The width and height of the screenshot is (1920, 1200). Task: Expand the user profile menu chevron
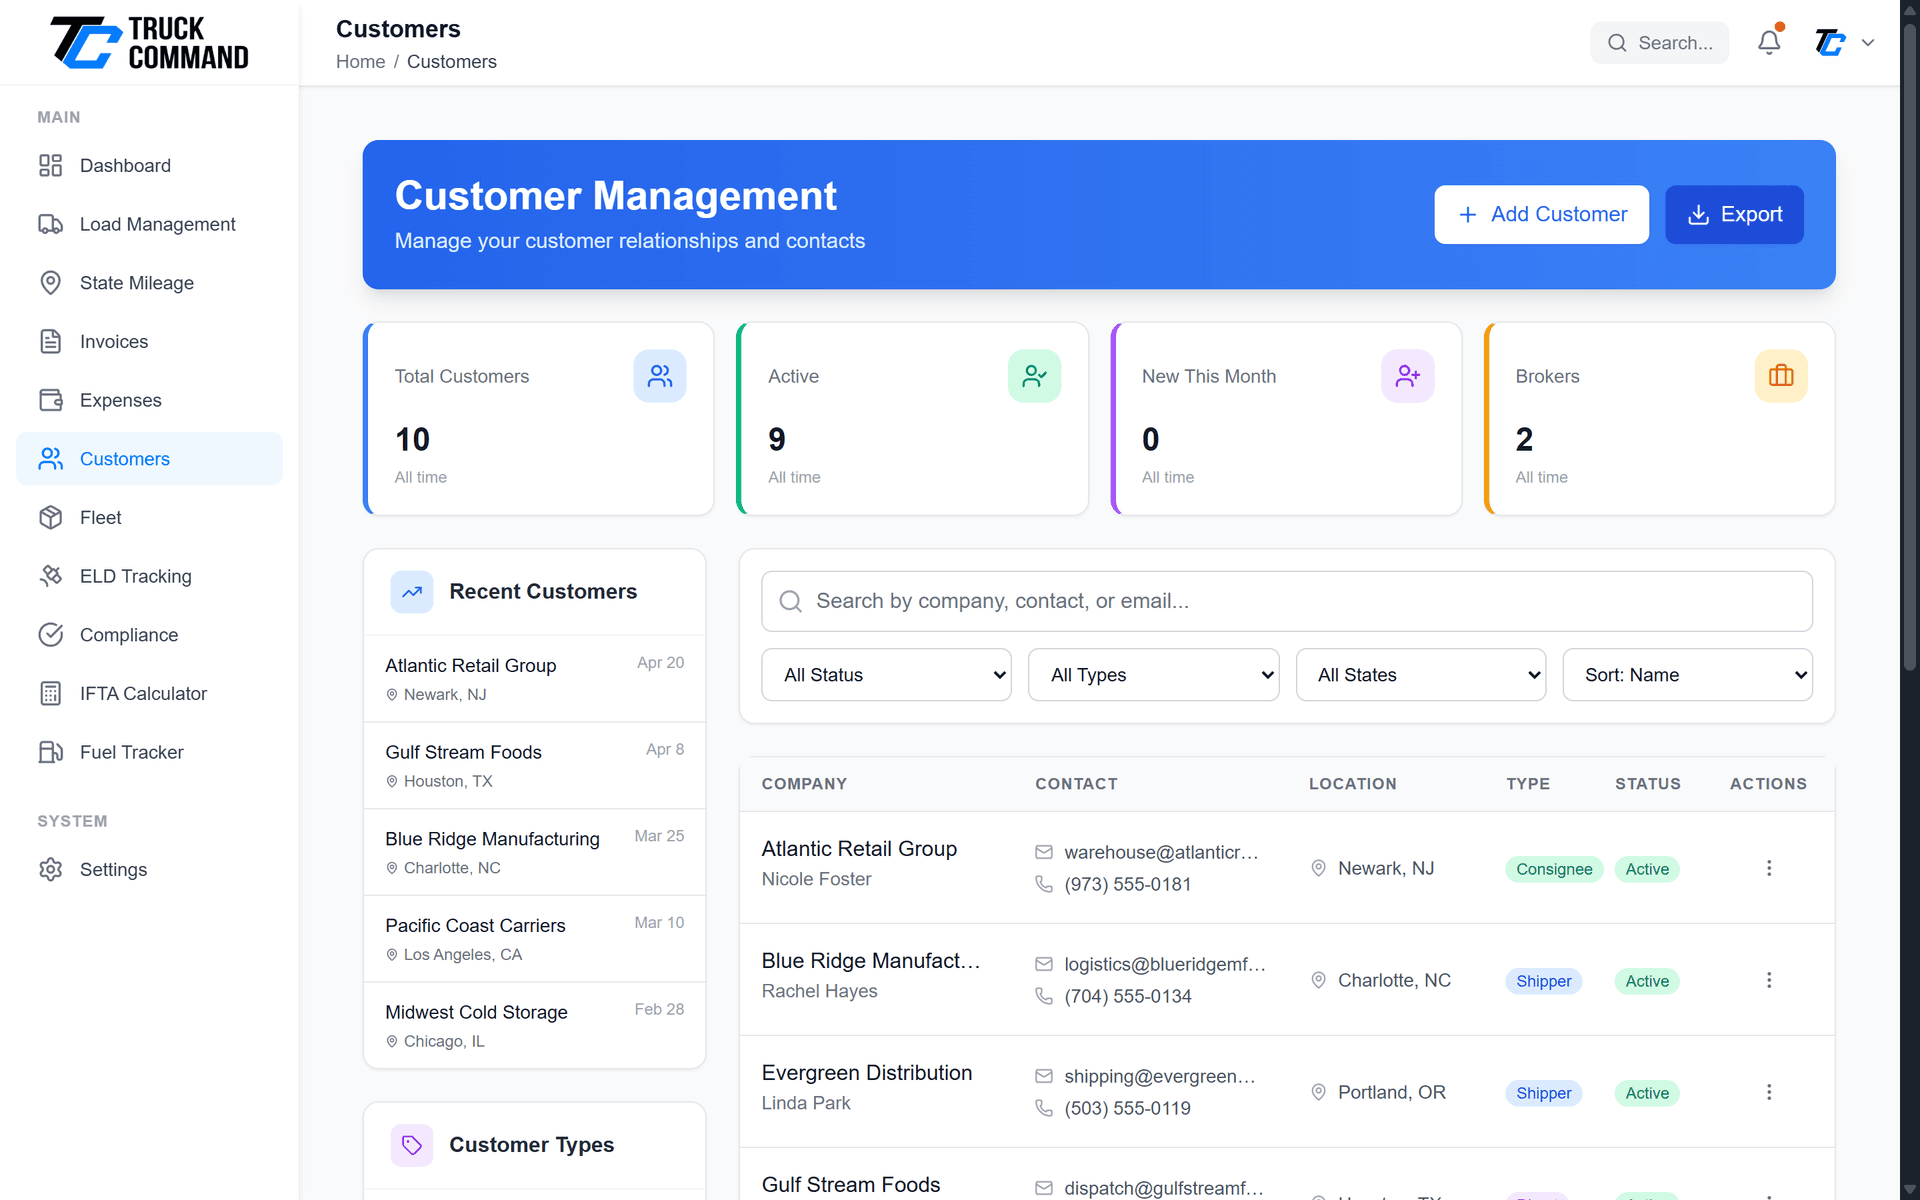(x=1868, y=43)
